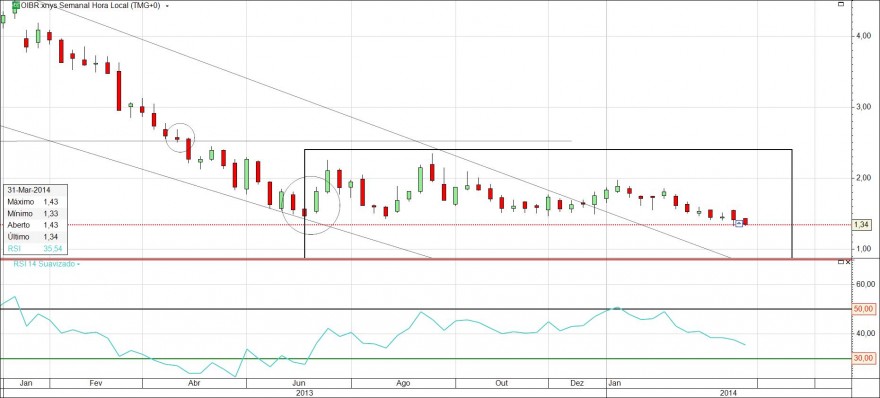The height and width of the screenshot is (398, 880).
Task: Click the Ago month label on time axis
Action: pos(403,383)
